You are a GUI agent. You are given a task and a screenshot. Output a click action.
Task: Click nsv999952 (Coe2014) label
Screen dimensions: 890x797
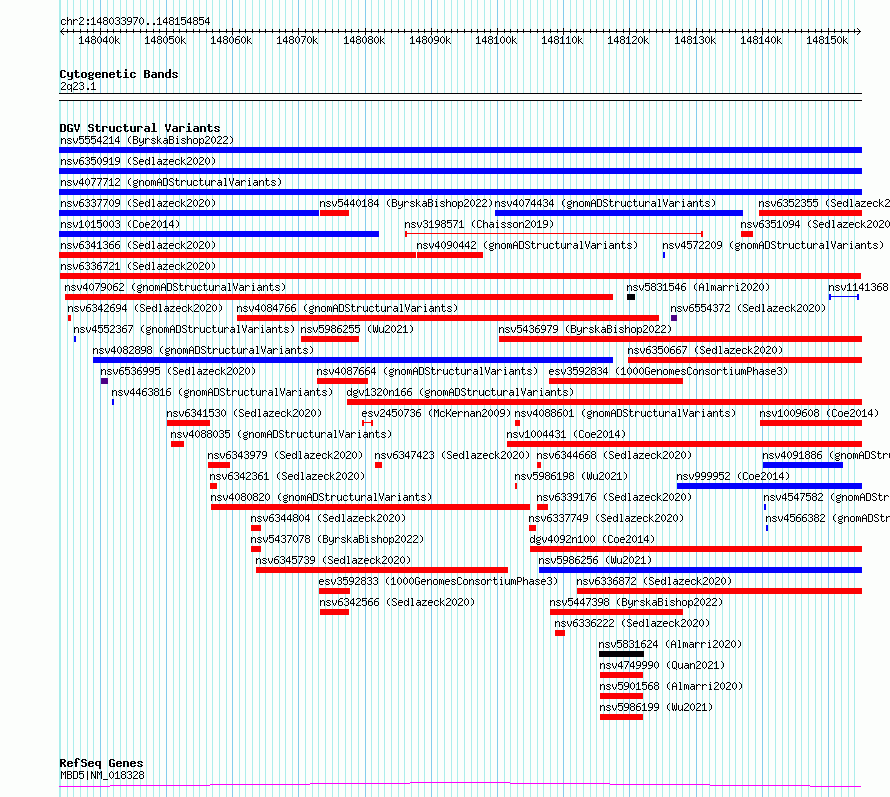tap(733, 476)
